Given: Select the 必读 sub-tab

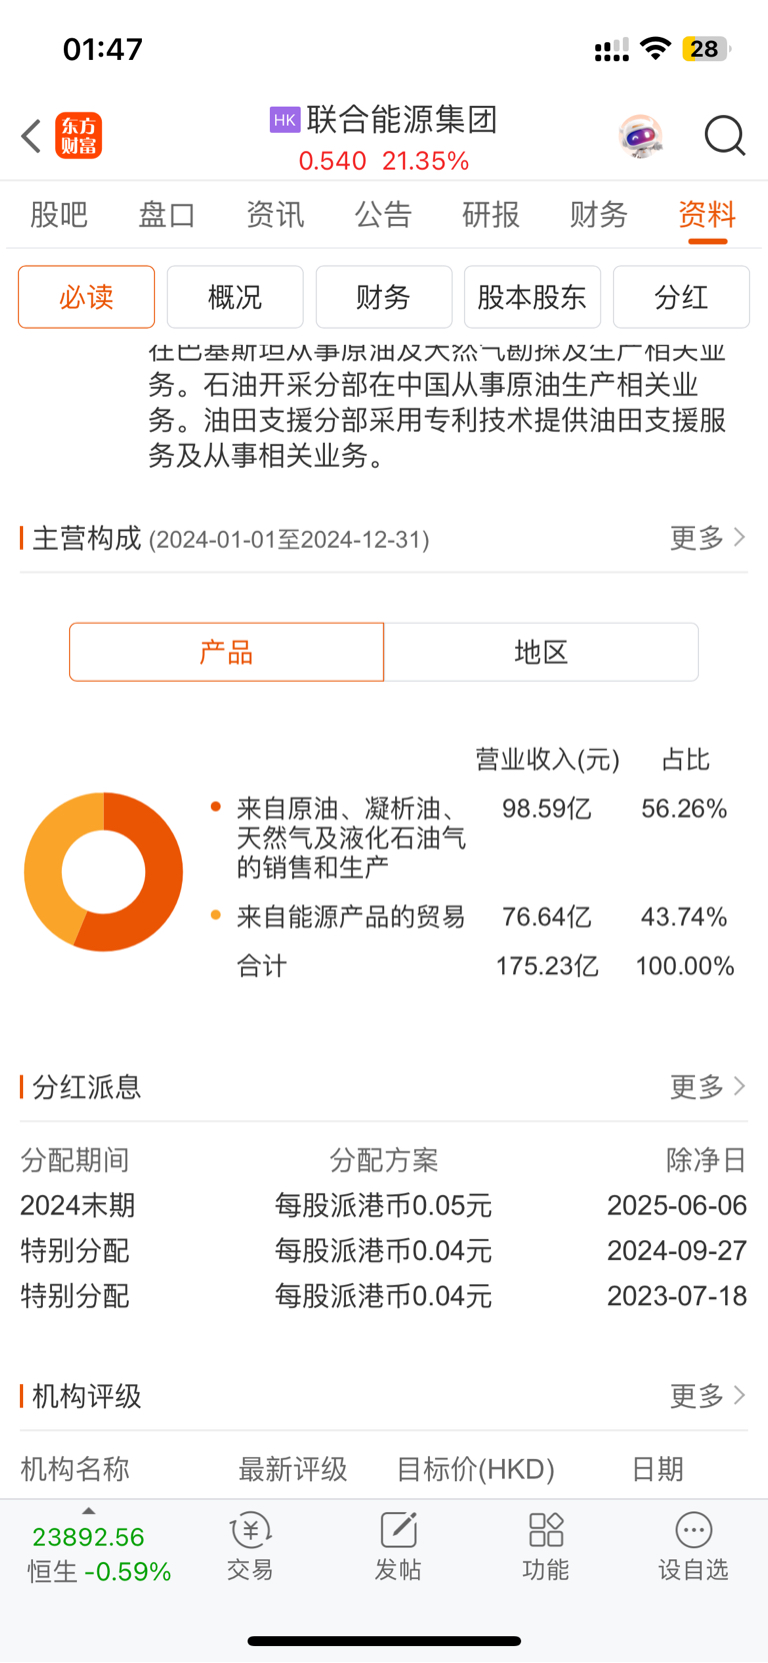Looking at the screenshot, I should pos(86,297).
